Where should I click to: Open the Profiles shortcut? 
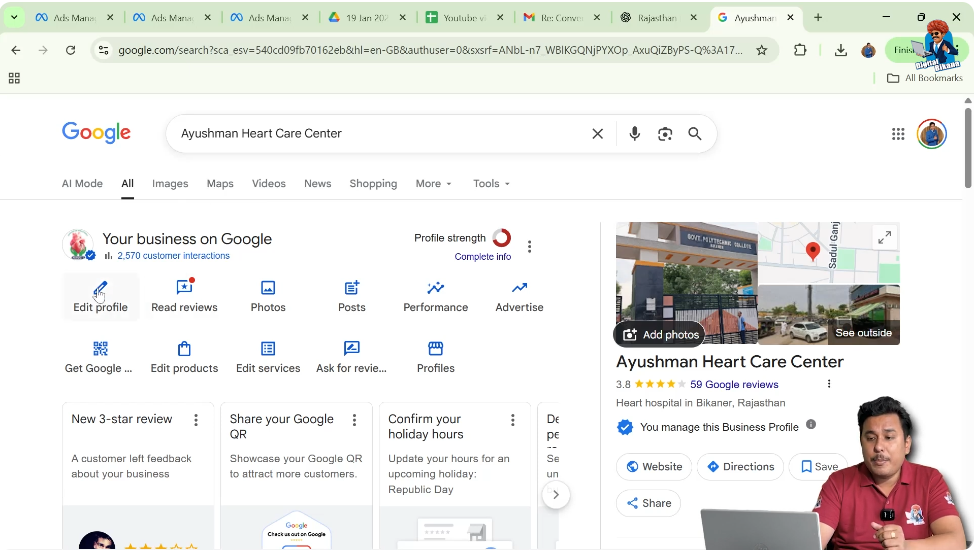pos(435,357)
